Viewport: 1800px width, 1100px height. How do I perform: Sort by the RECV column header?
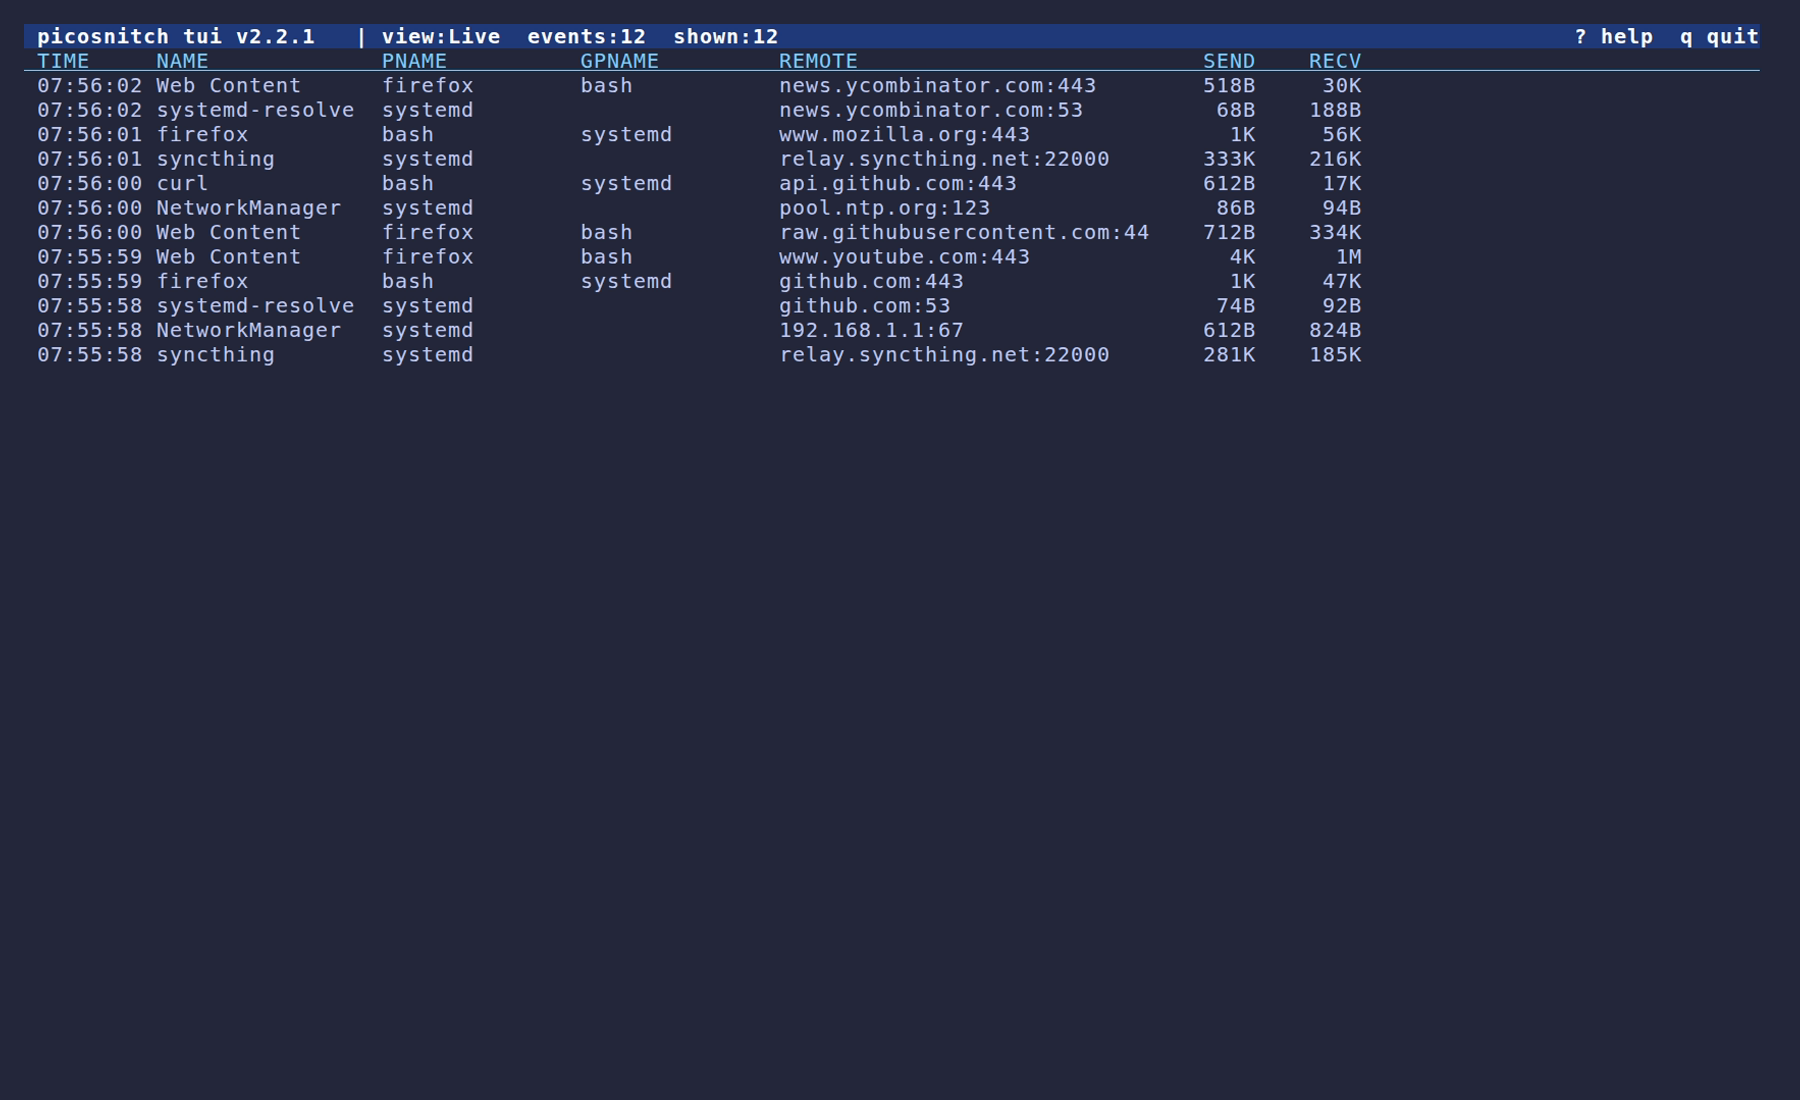pyautogui.click(x=1335, y=61)
